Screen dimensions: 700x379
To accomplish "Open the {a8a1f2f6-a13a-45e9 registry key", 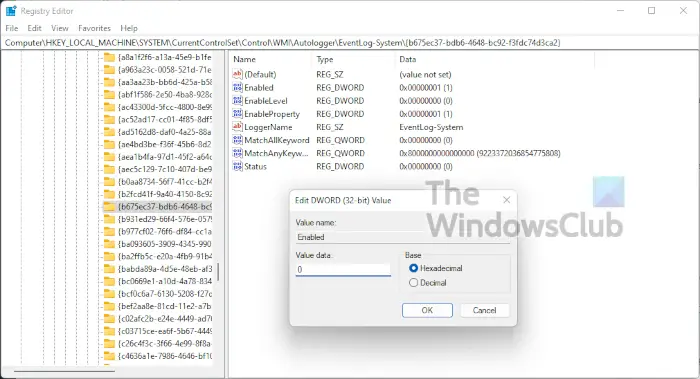I will (164, 57).
